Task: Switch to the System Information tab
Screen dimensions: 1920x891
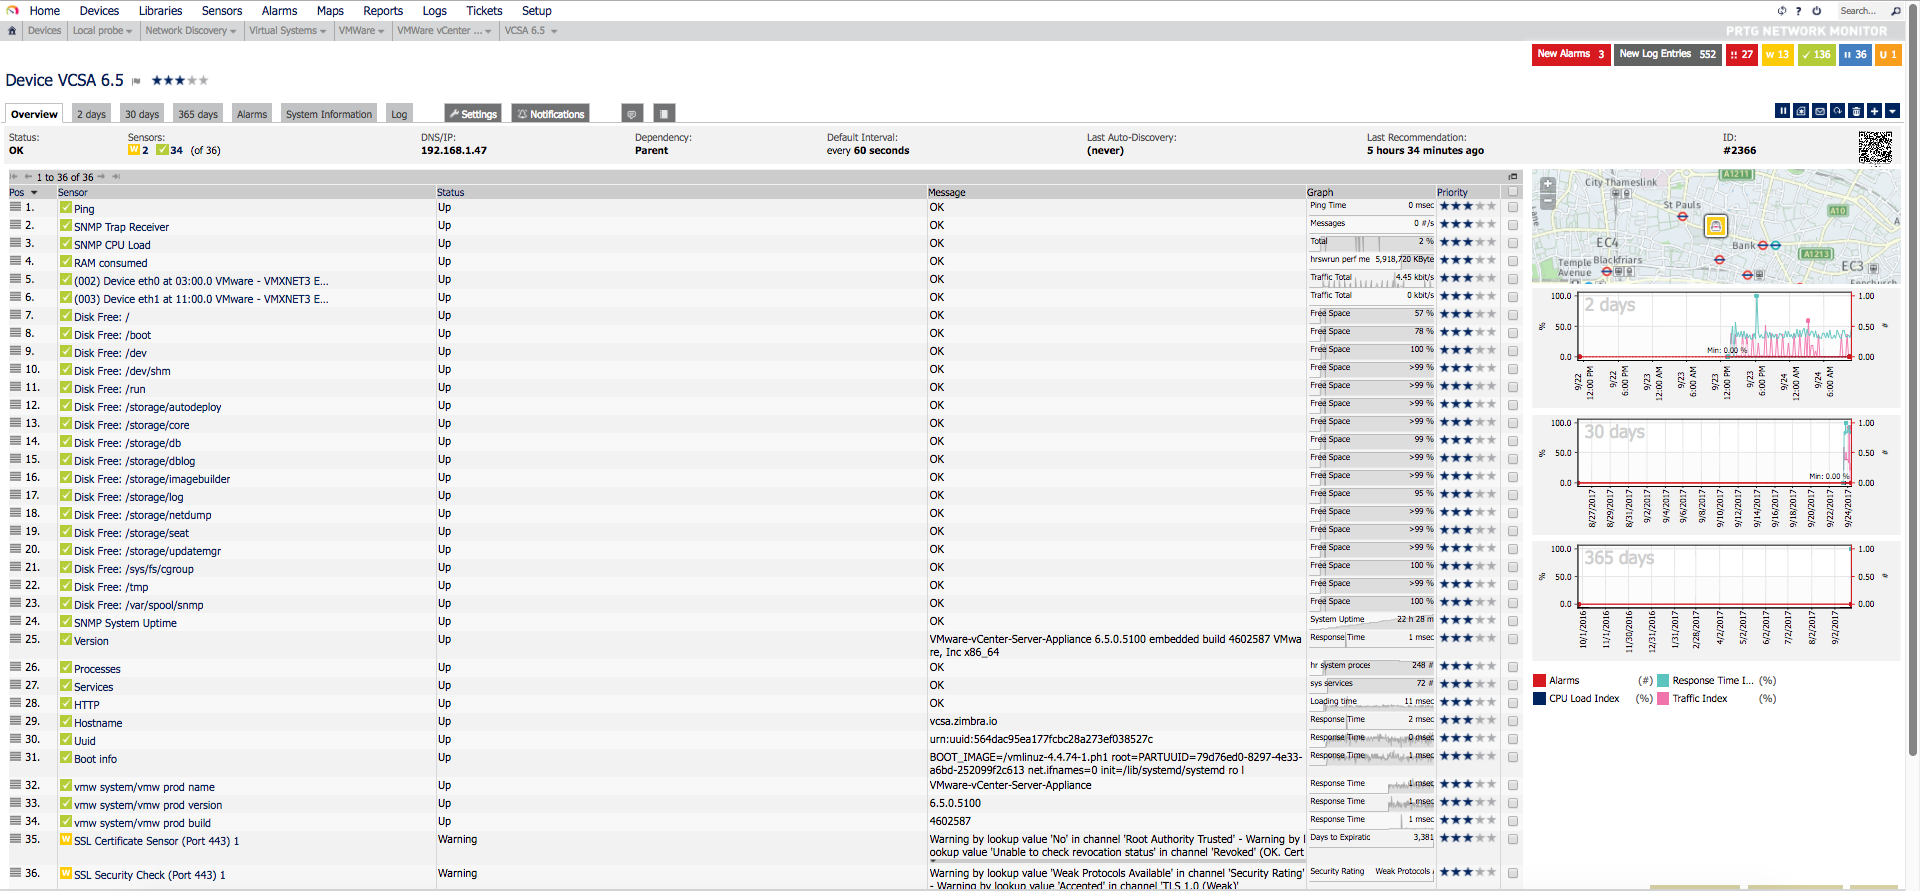Action: (x=329, y=114)
